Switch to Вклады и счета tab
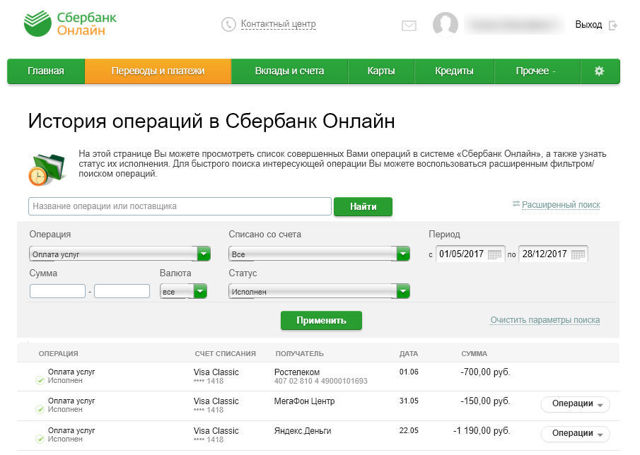The image size is (640, 455). click(x=289, y=71)
